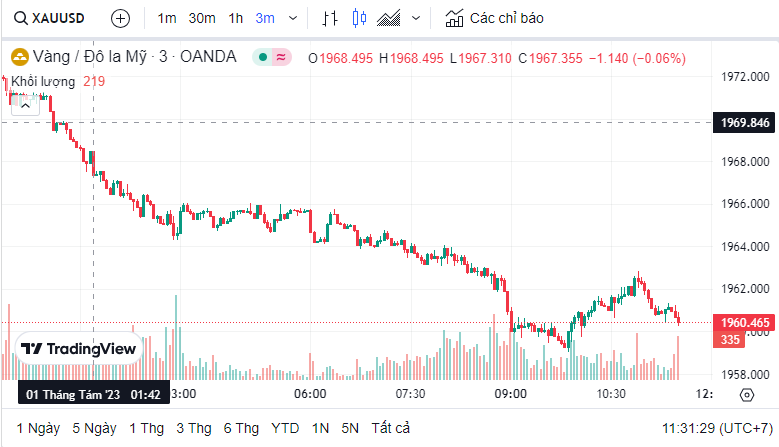
Task: Open XAUUSD symbol search
Action: 52,18
